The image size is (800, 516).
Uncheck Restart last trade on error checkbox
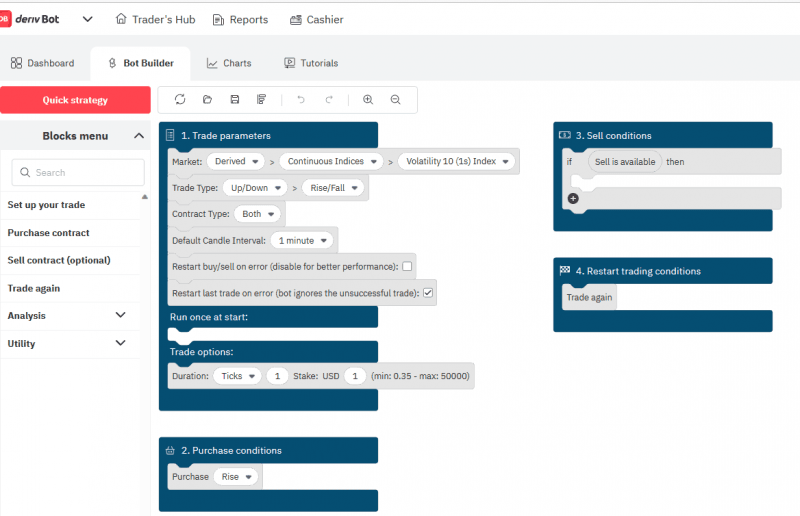tap(428, 293)
